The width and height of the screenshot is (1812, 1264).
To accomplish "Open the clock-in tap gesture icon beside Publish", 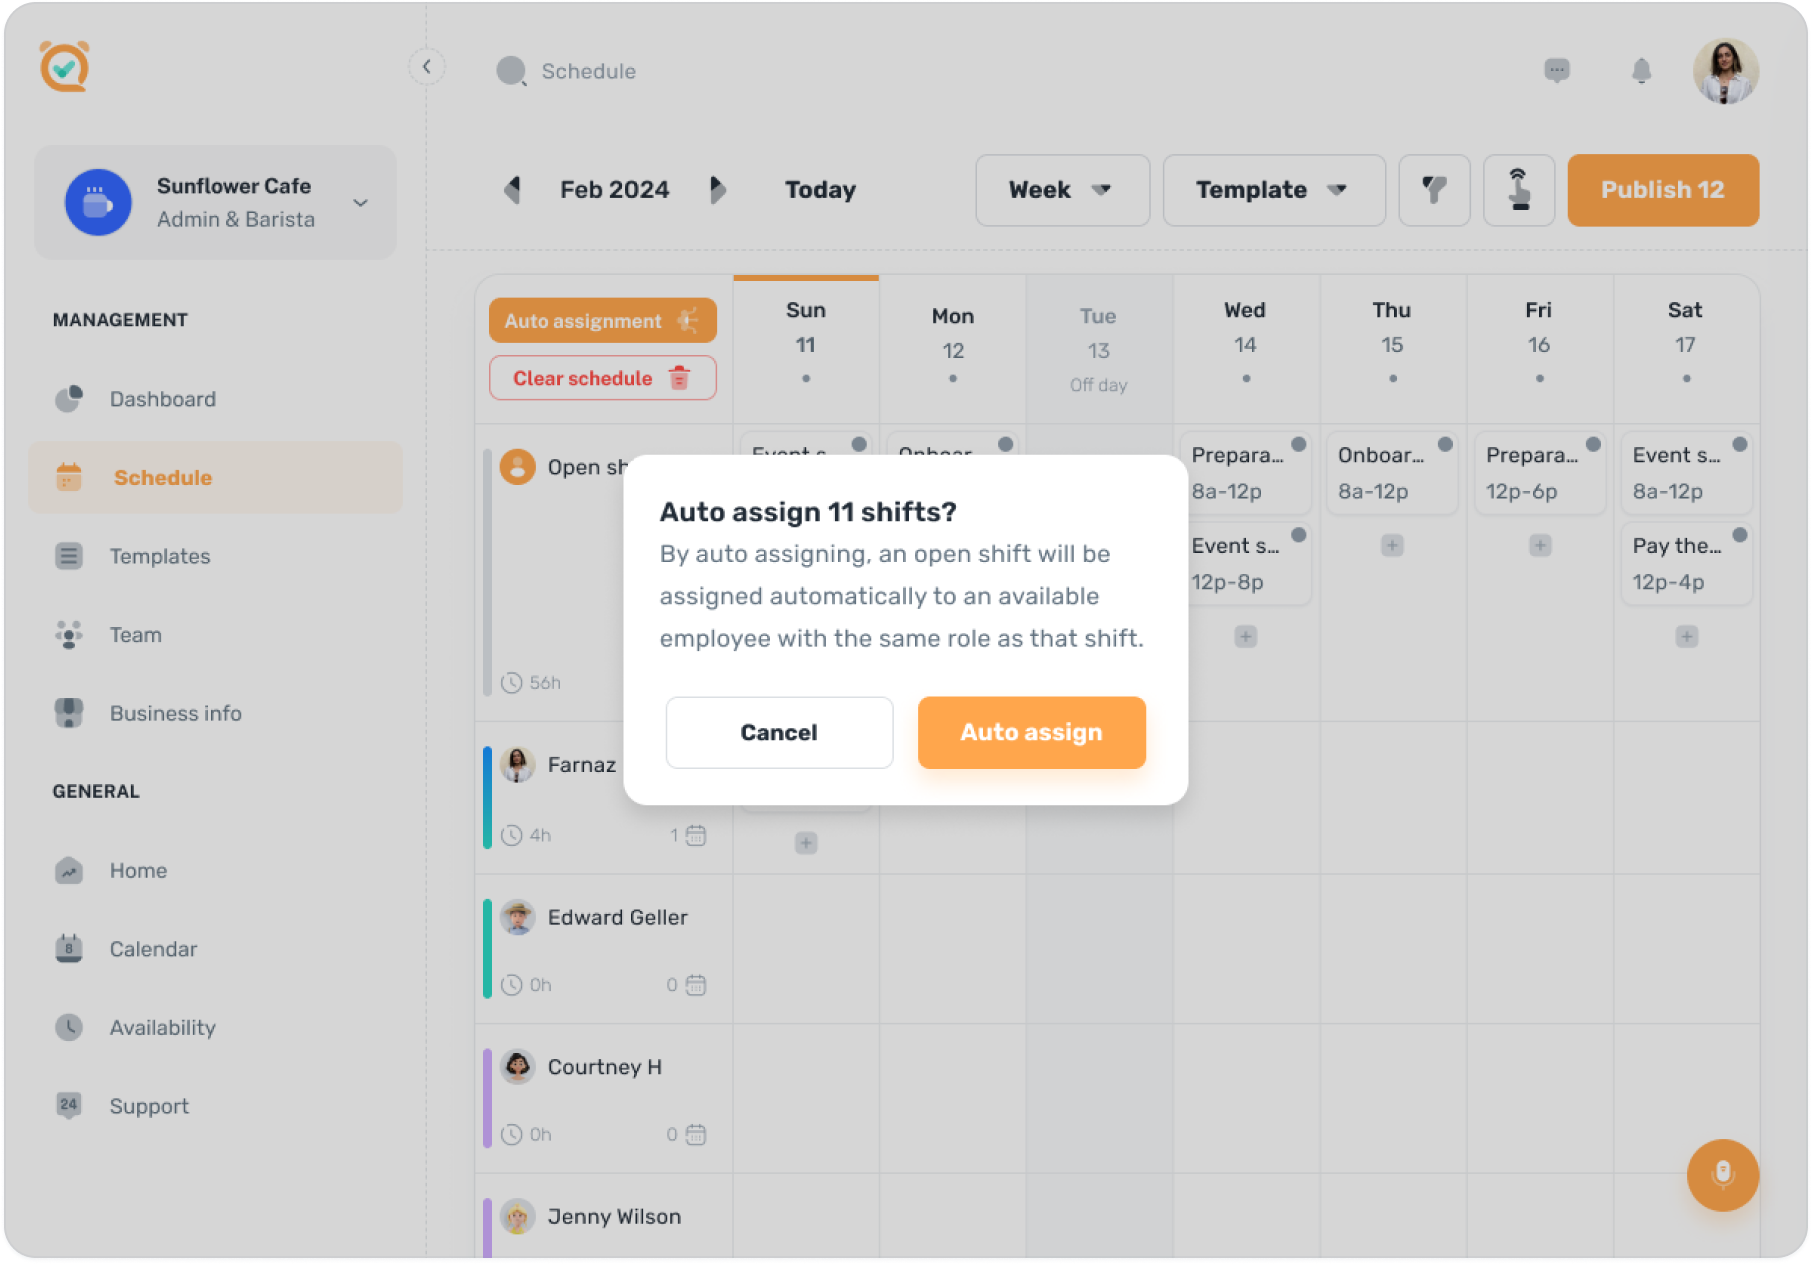I will click(1519, 190).
